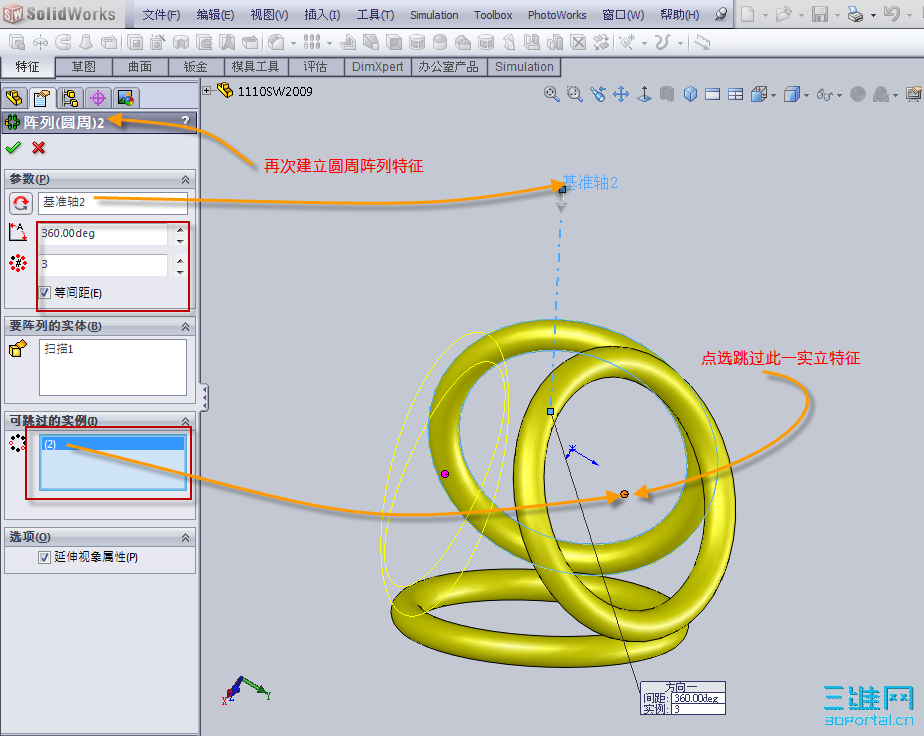
Task: Open the Simulation menu in menu bar
Action: (434, 15)
